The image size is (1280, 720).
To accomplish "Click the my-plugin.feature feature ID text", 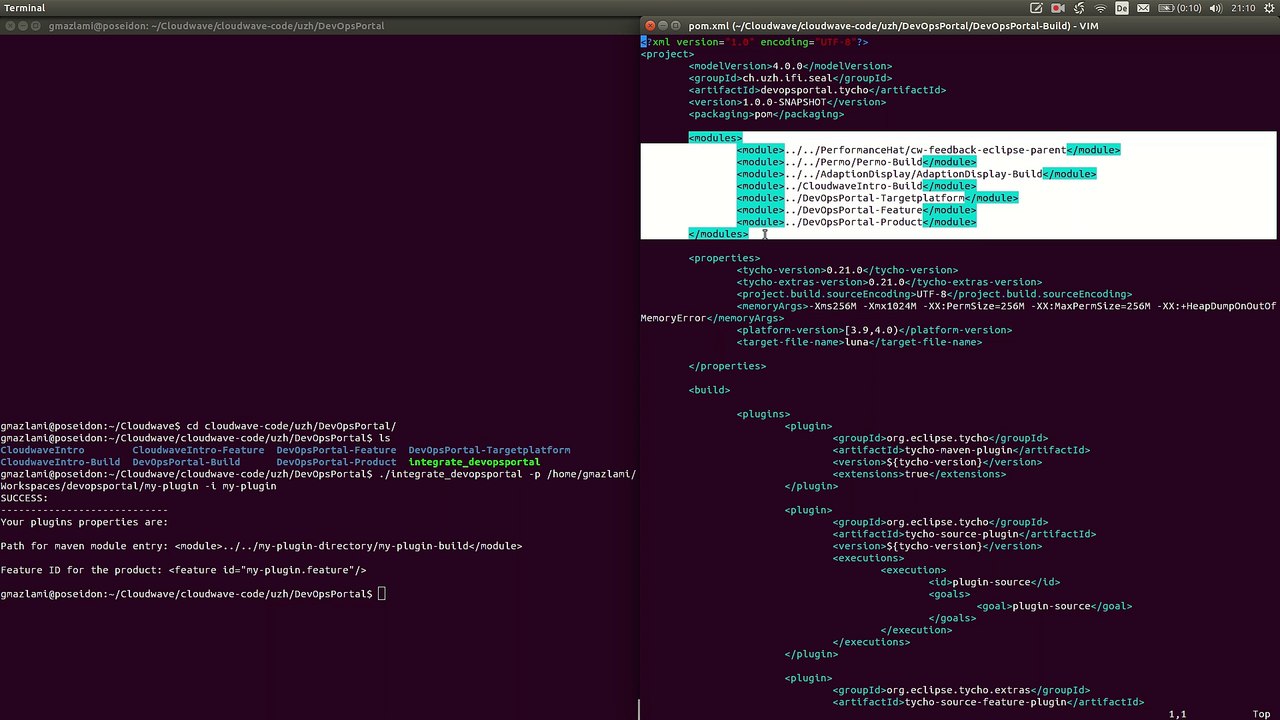I will [267, 570].
